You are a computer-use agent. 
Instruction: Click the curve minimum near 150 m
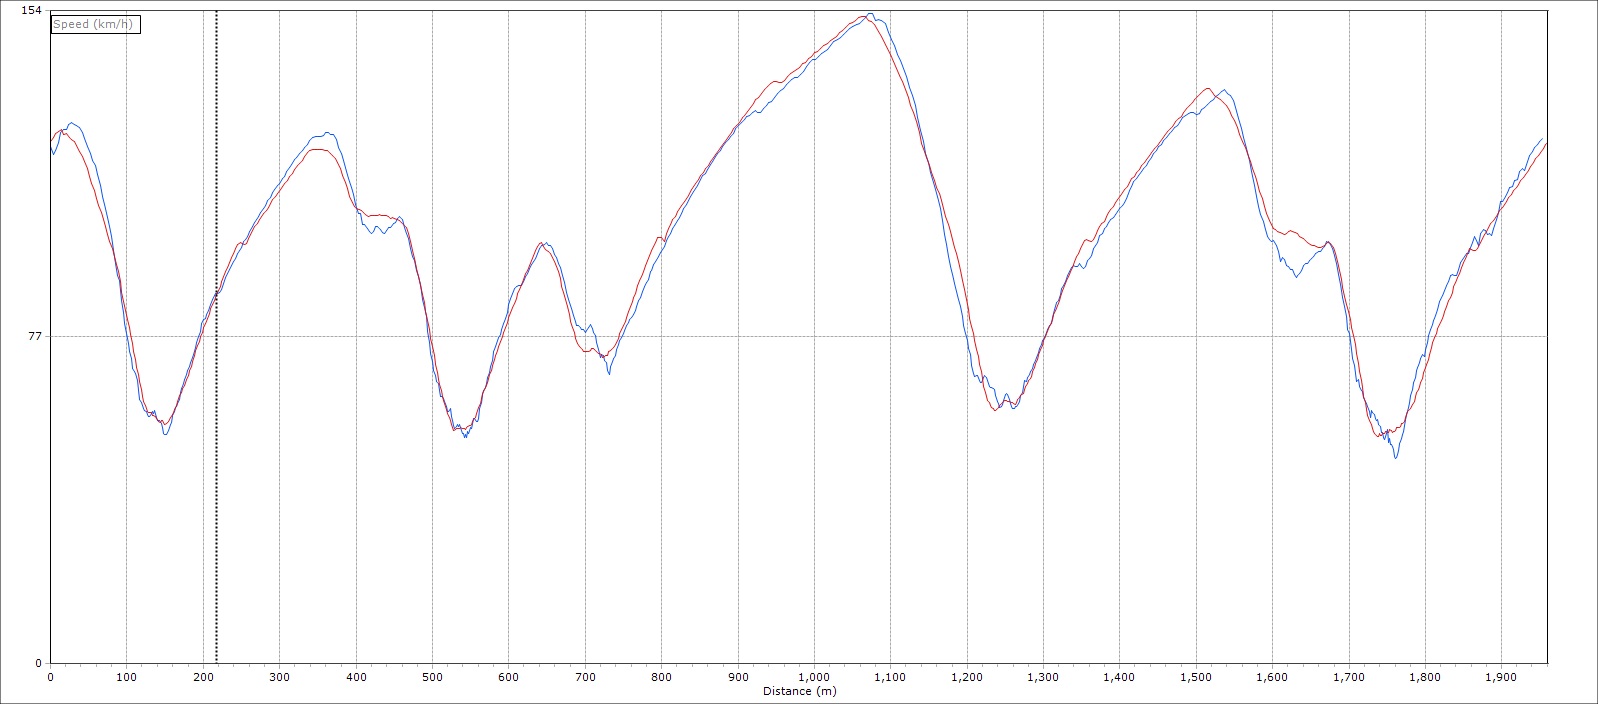click(165, 432)
